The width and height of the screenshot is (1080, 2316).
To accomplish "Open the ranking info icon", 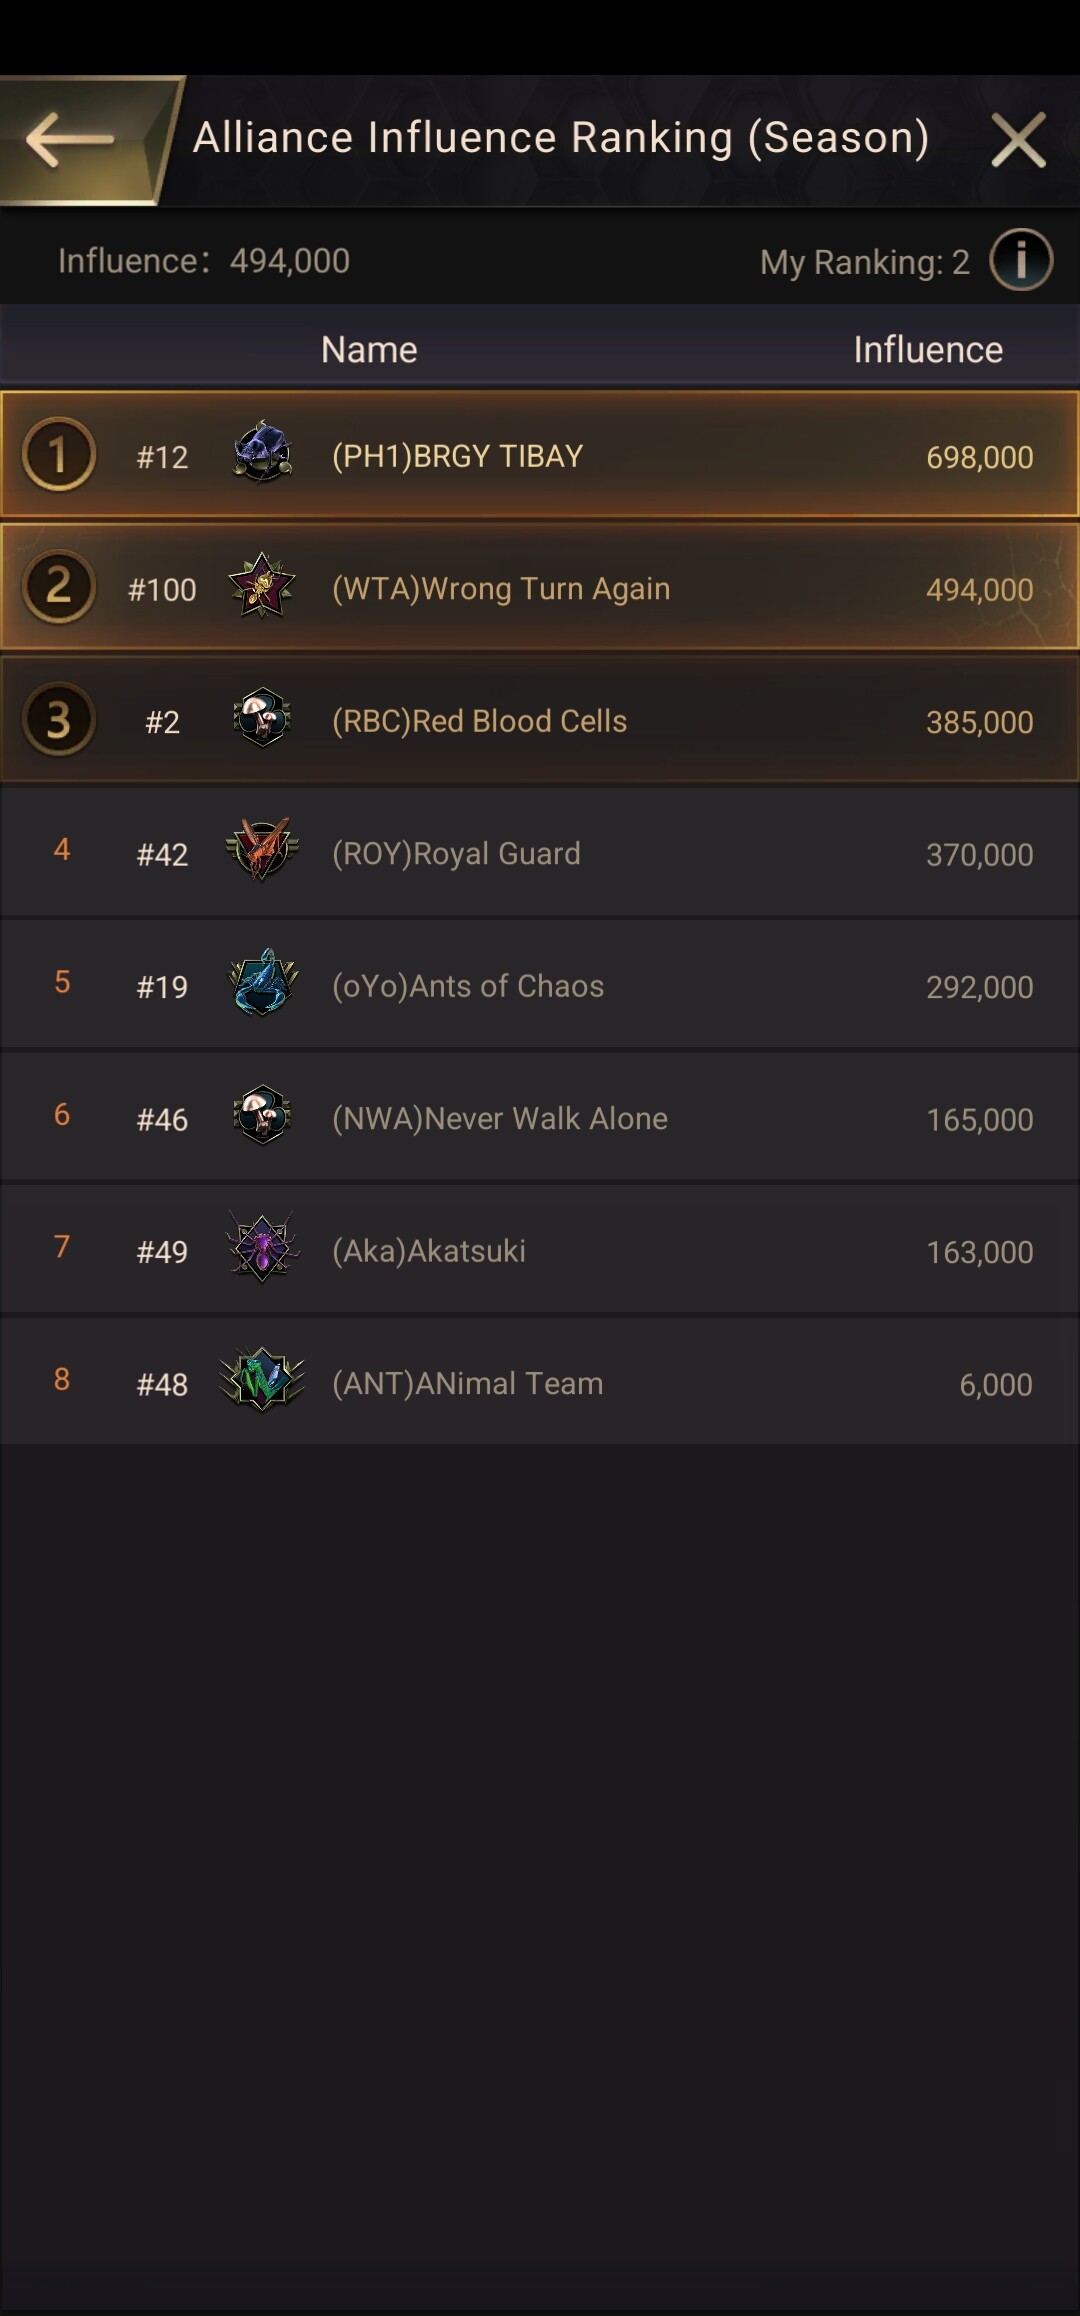I will tap(1020, 260).
